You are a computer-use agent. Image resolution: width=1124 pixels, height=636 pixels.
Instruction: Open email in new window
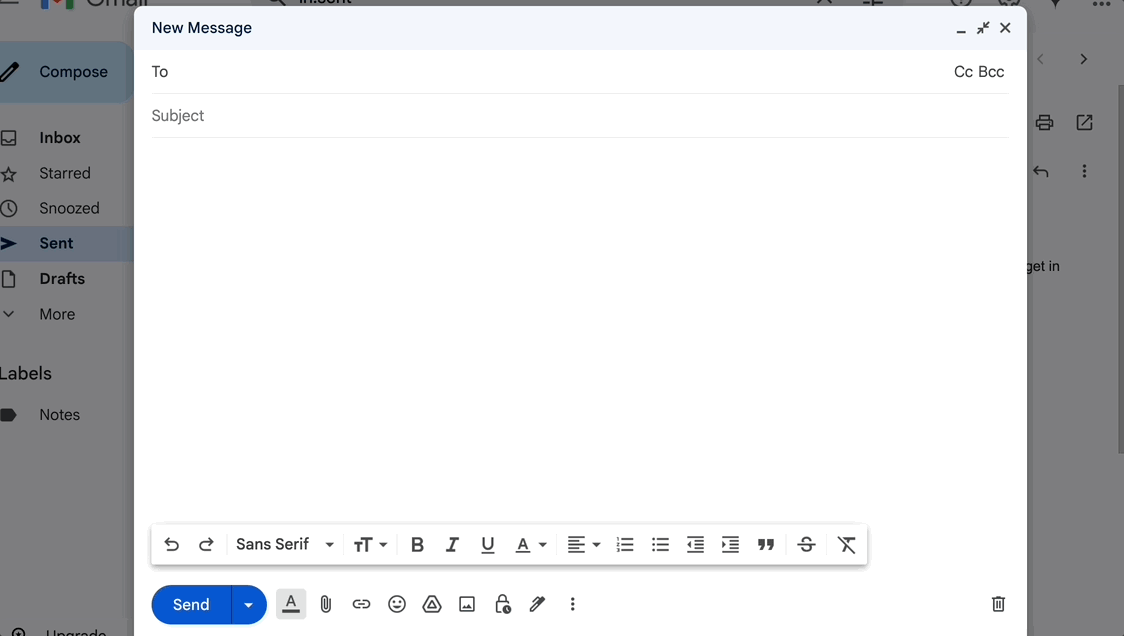[x=1085, y=123]
